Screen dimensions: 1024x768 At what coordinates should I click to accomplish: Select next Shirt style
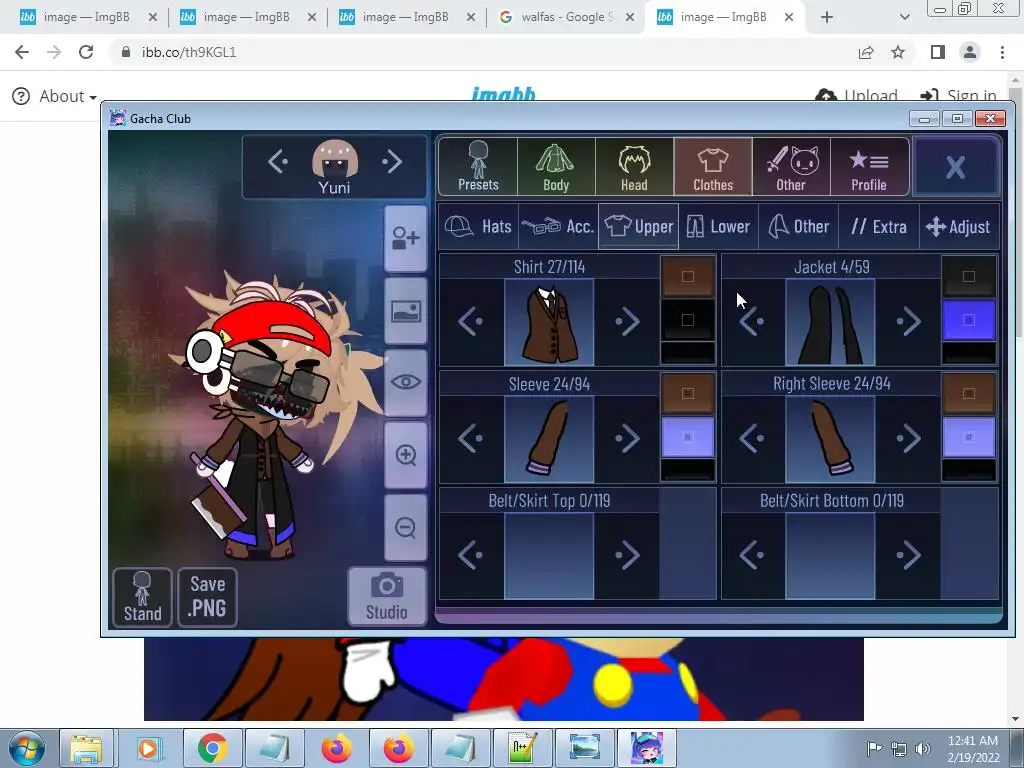coord(627,321)
